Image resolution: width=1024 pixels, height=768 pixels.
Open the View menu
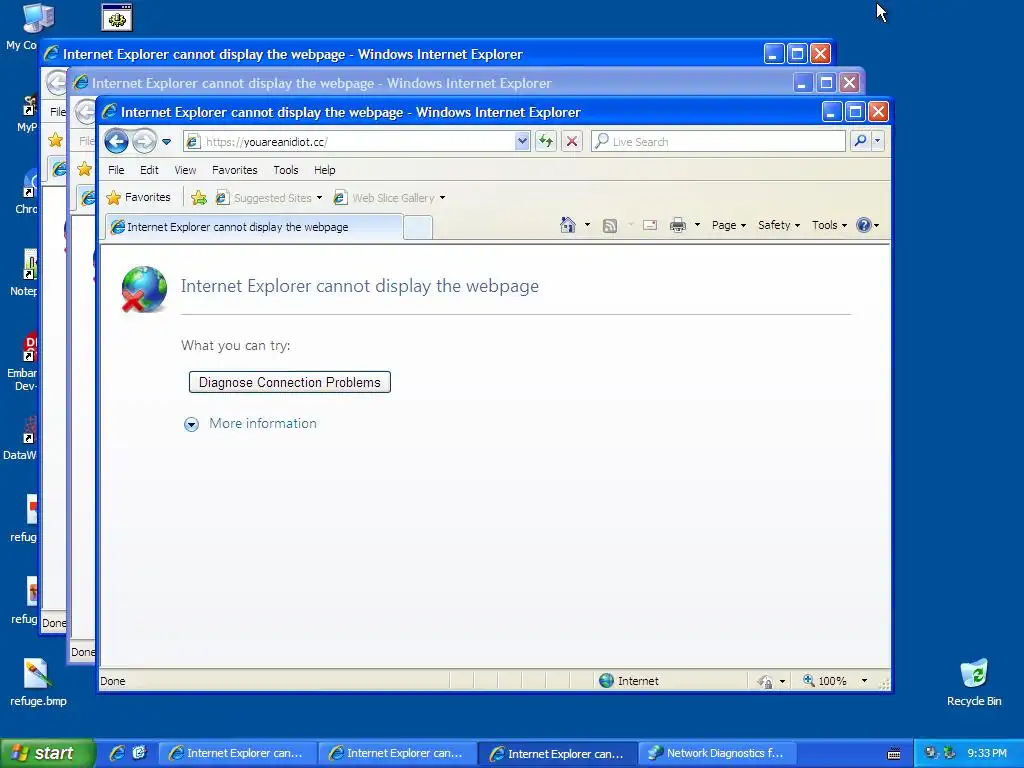pos(185,170)
